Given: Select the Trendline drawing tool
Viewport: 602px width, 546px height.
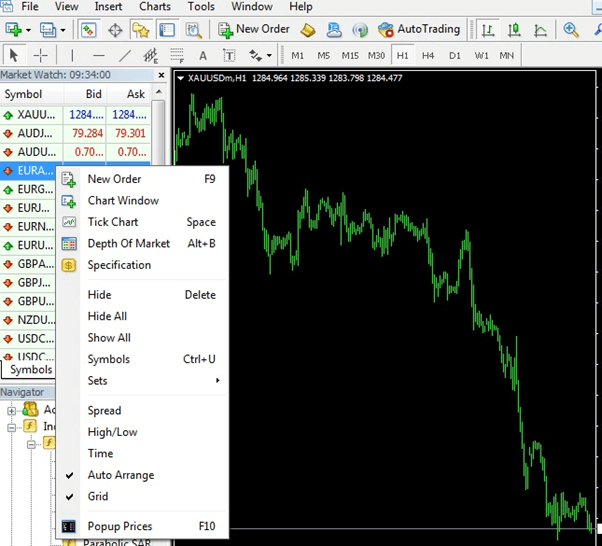Looking at the screenshot, I should [x=125, y=56].
